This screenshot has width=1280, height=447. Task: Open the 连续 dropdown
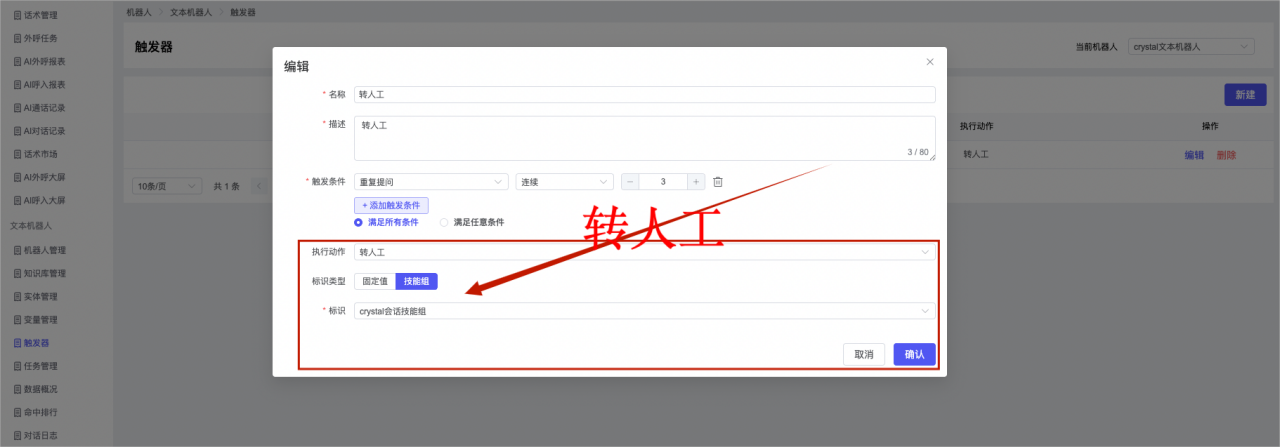point(564,182)
